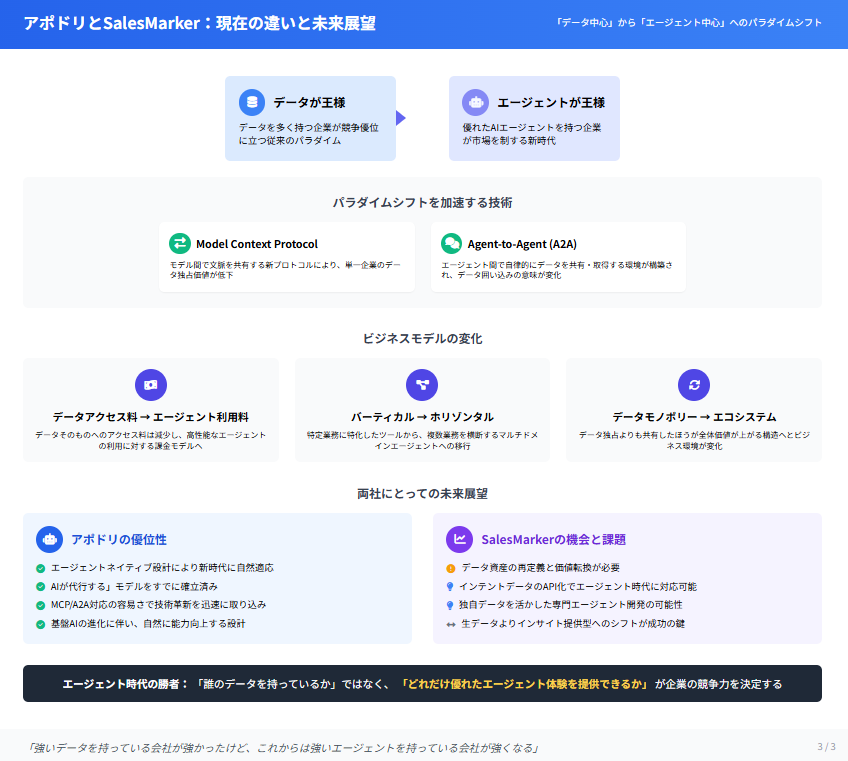Click the green check beside 基盤AIの進化に伴い
The image size is (848, 761).
[41, 624]
